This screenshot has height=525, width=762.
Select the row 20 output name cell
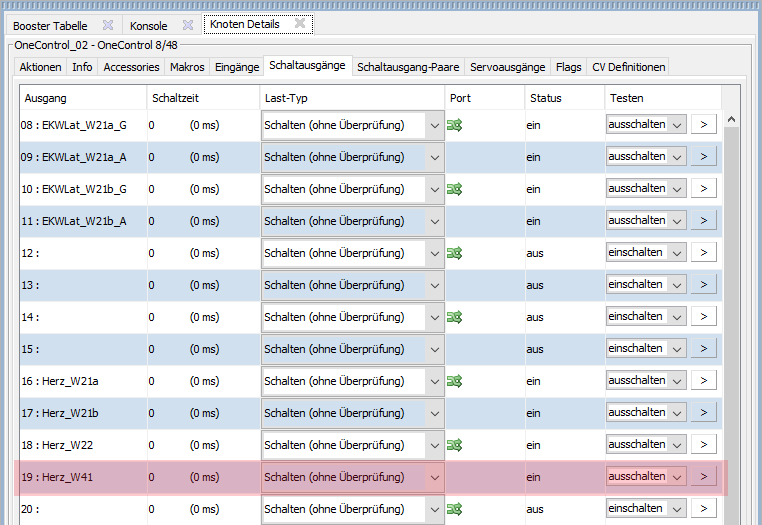coord(82,509)
